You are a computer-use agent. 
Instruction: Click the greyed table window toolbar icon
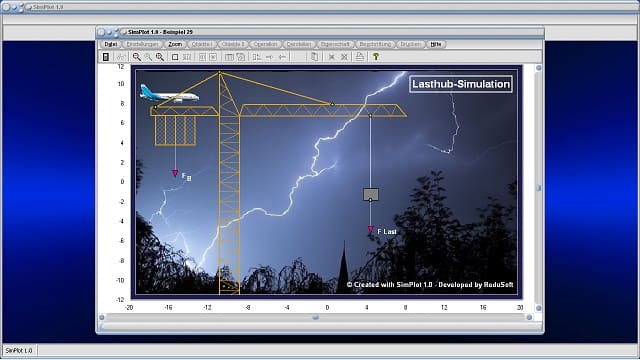point(229,57)
